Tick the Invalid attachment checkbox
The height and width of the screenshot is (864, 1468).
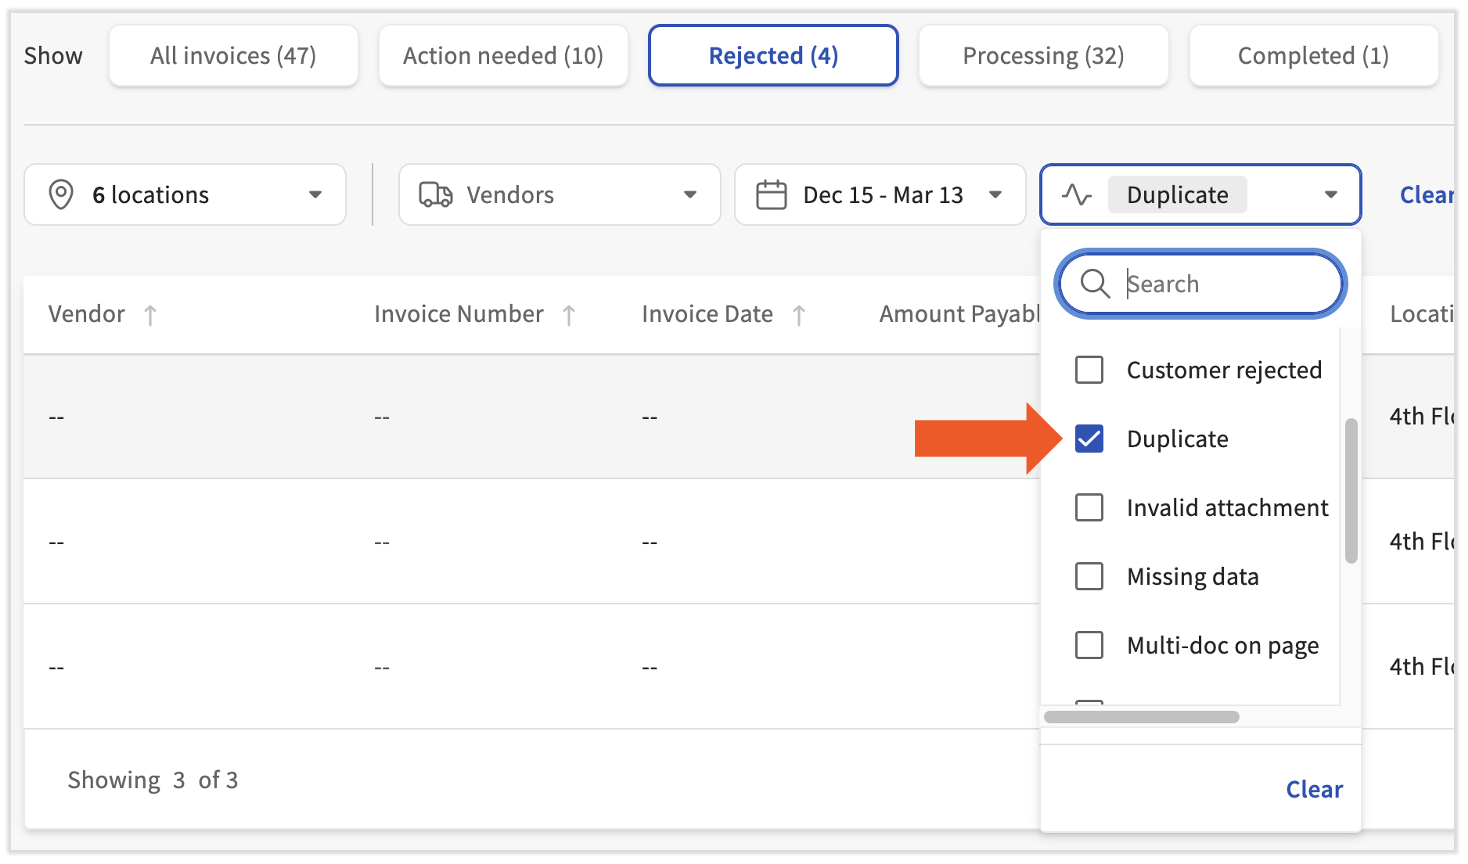click(x=1089, y=508)
